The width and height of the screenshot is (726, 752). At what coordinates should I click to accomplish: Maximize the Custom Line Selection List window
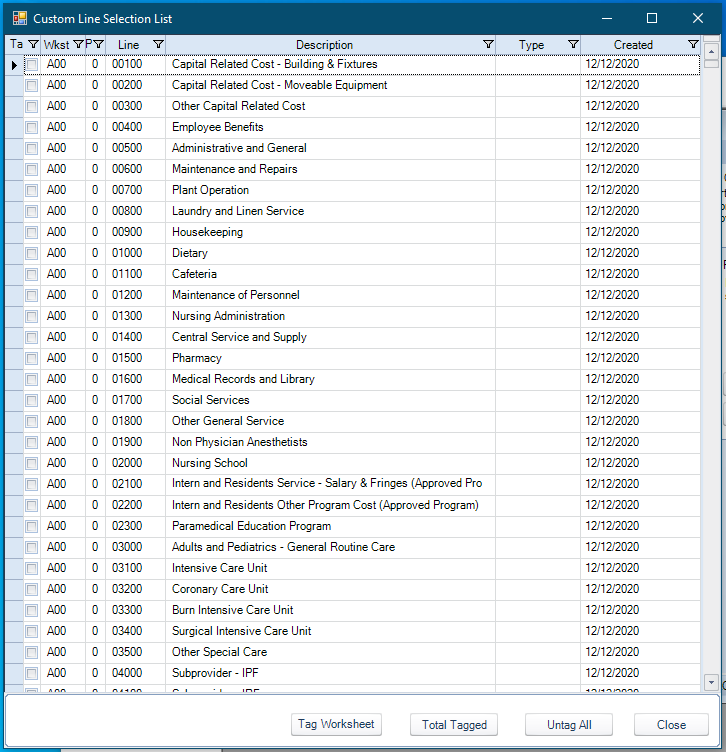point(652,18)
